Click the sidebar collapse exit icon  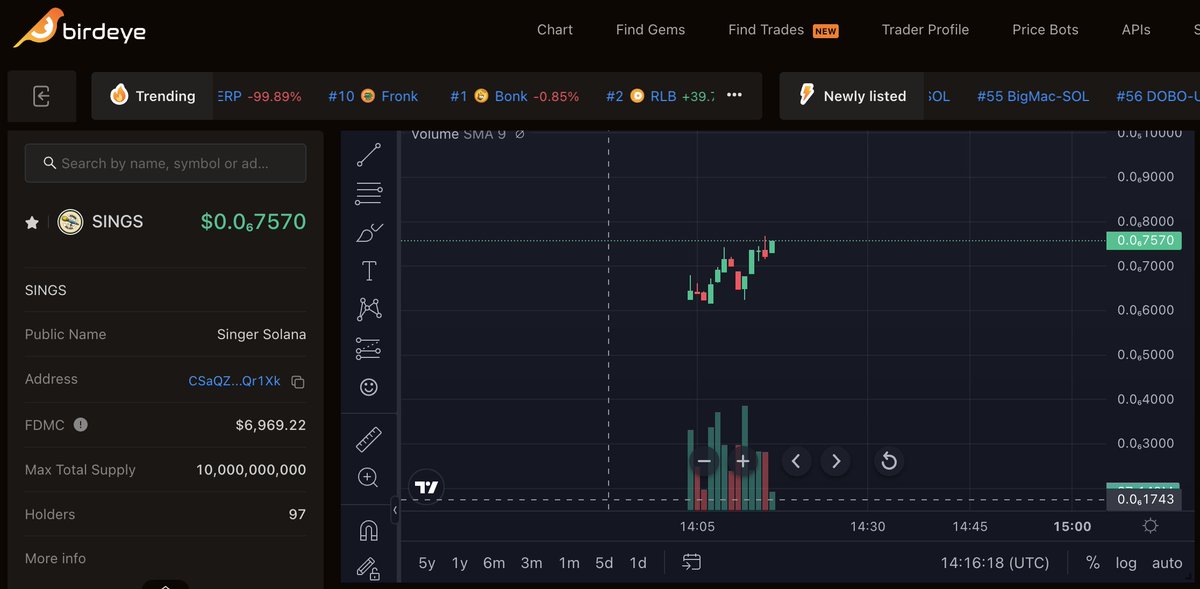coord(41,96)
